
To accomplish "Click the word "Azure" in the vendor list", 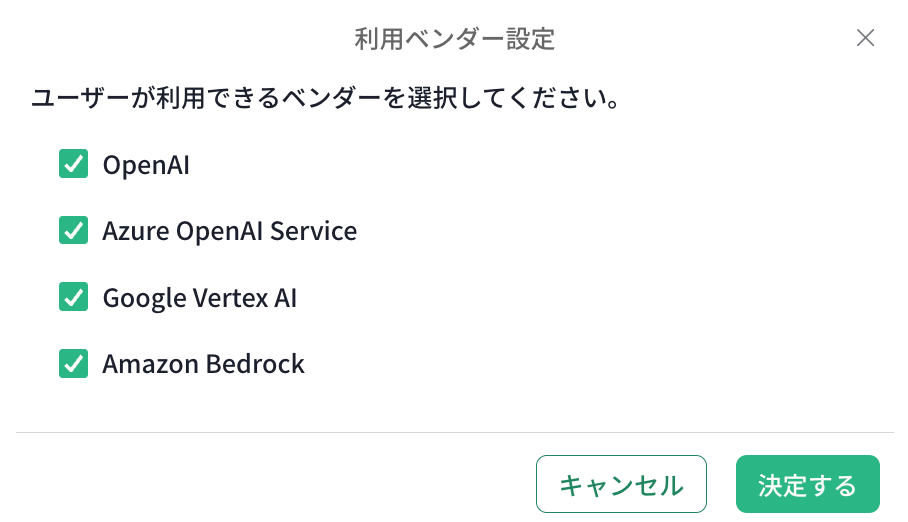I will (136, 231).
